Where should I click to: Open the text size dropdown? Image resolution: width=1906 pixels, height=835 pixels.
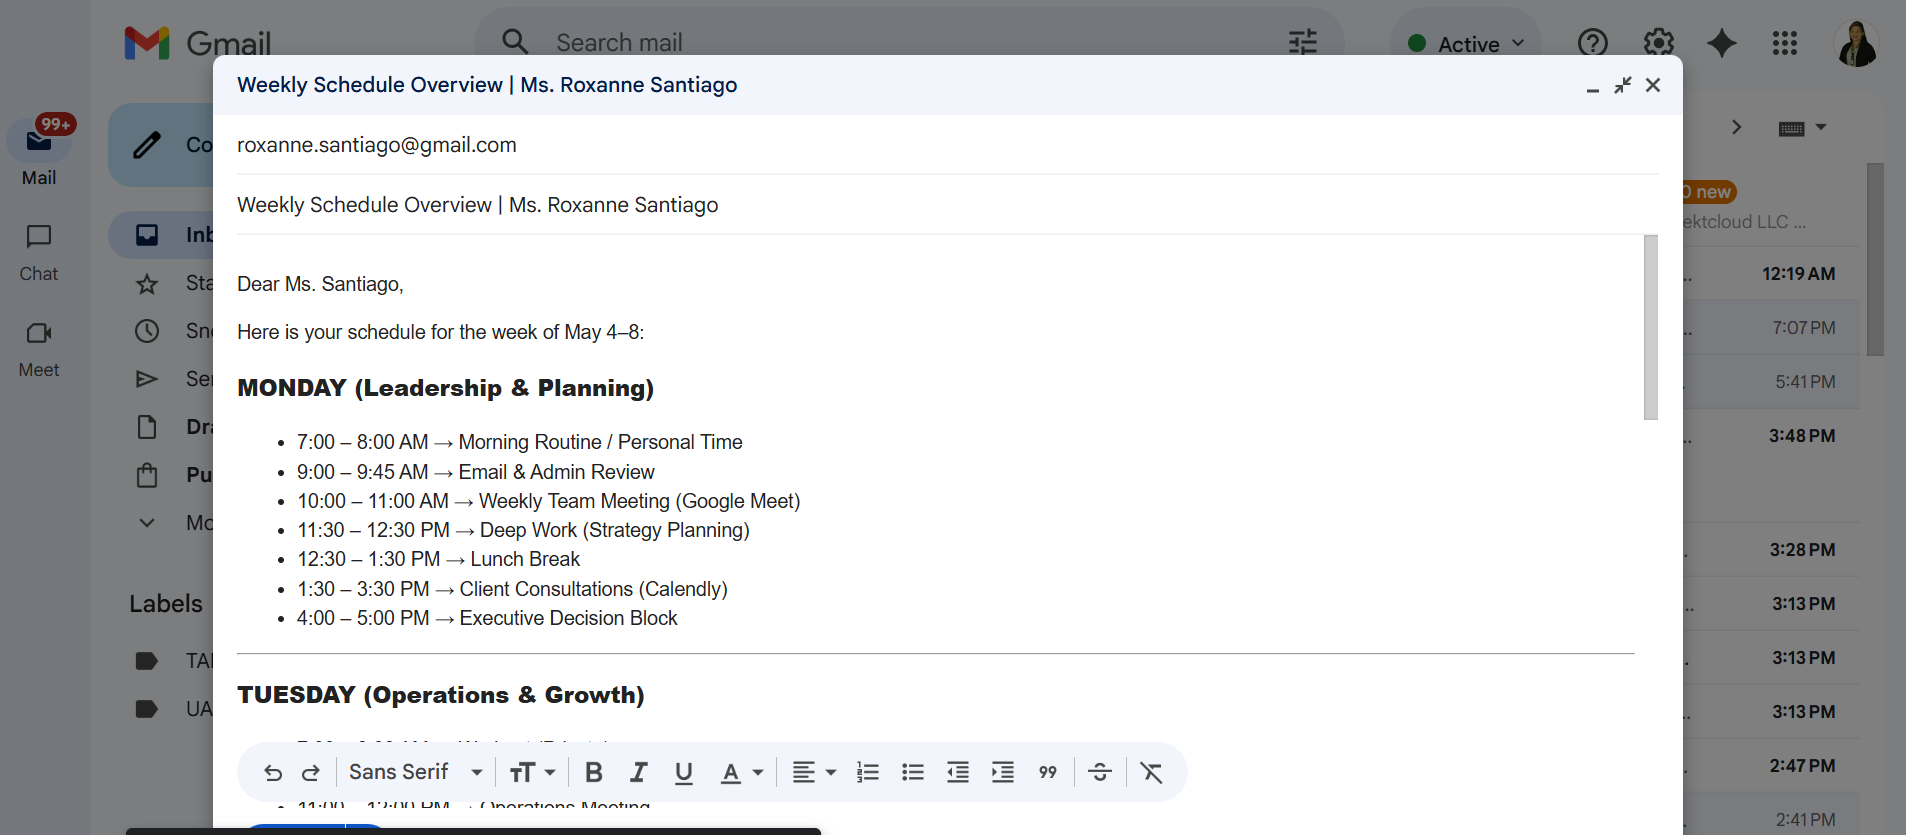tap(532, 772)
